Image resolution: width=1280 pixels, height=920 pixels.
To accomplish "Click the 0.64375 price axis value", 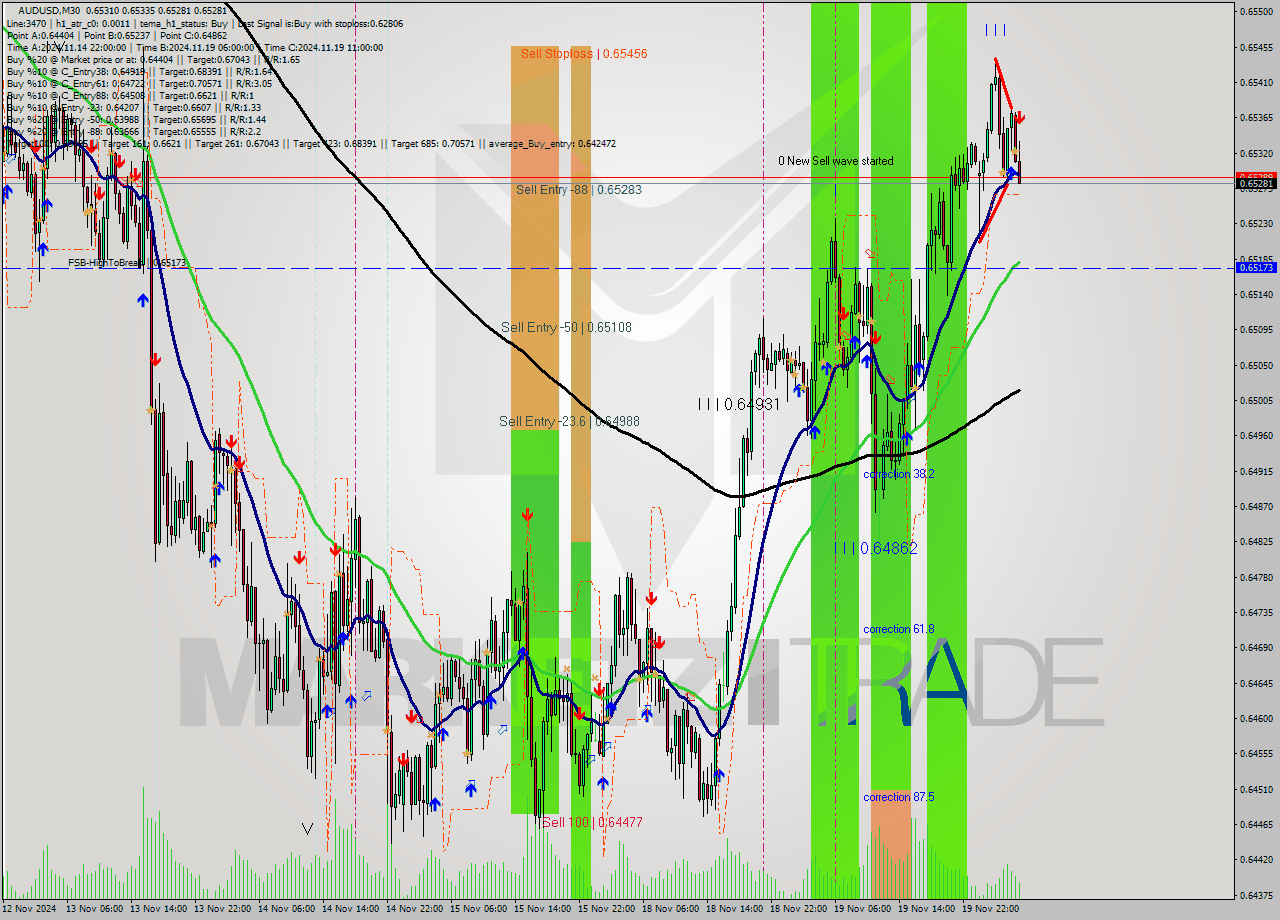I will click(x=1256, y=895).
